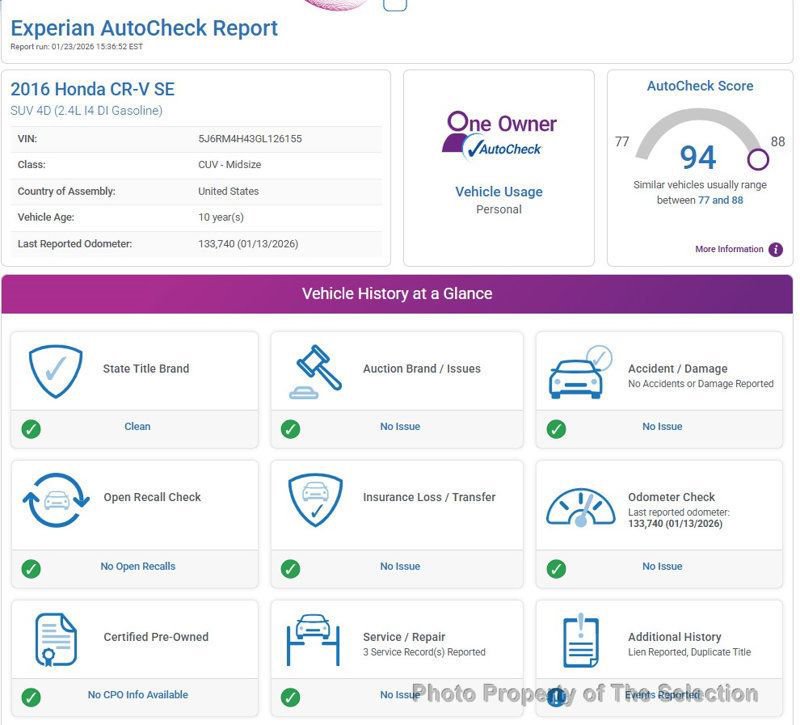This screenshot has height=725, width=800.
Task: Click the Auction Brand gavel icon
Action: click(x=314, y=371)
